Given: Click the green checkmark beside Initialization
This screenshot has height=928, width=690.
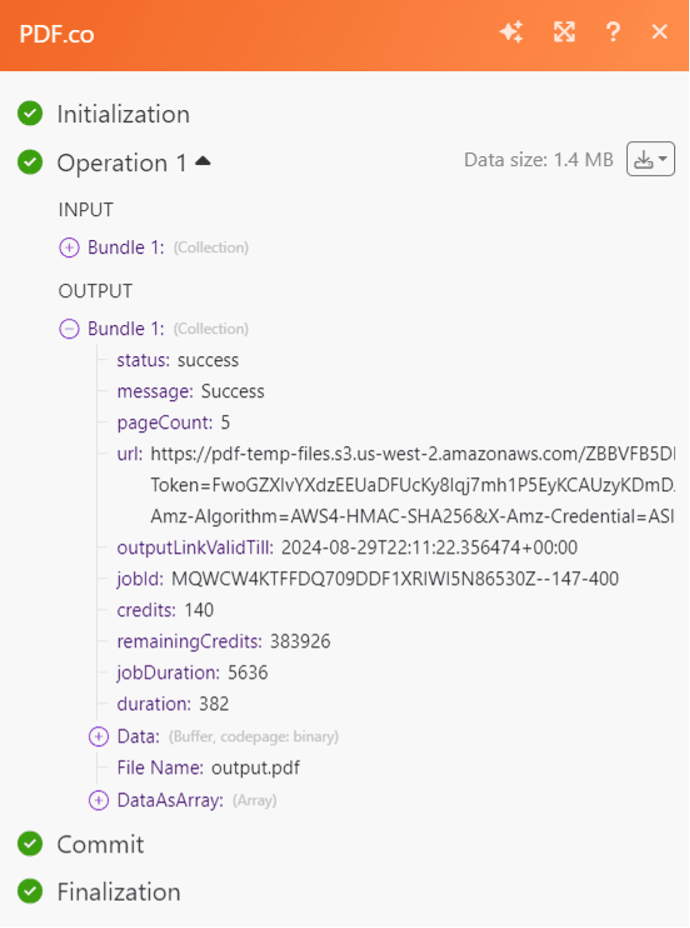Looking at the screenshot, I should coord(29,114).
